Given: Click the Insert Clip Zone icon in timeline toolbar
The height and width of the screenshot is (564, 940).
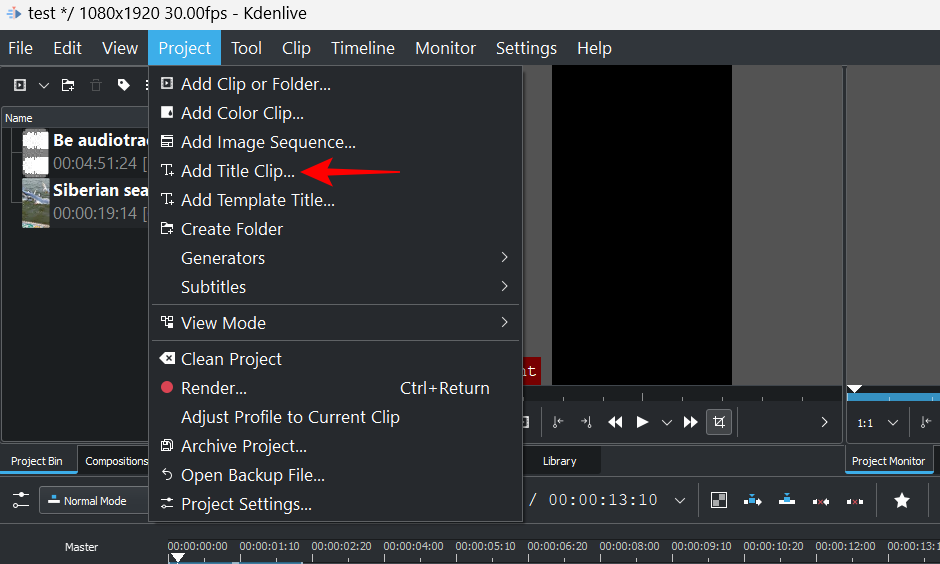Looking at the screenshot, I should tap(753, 500).
